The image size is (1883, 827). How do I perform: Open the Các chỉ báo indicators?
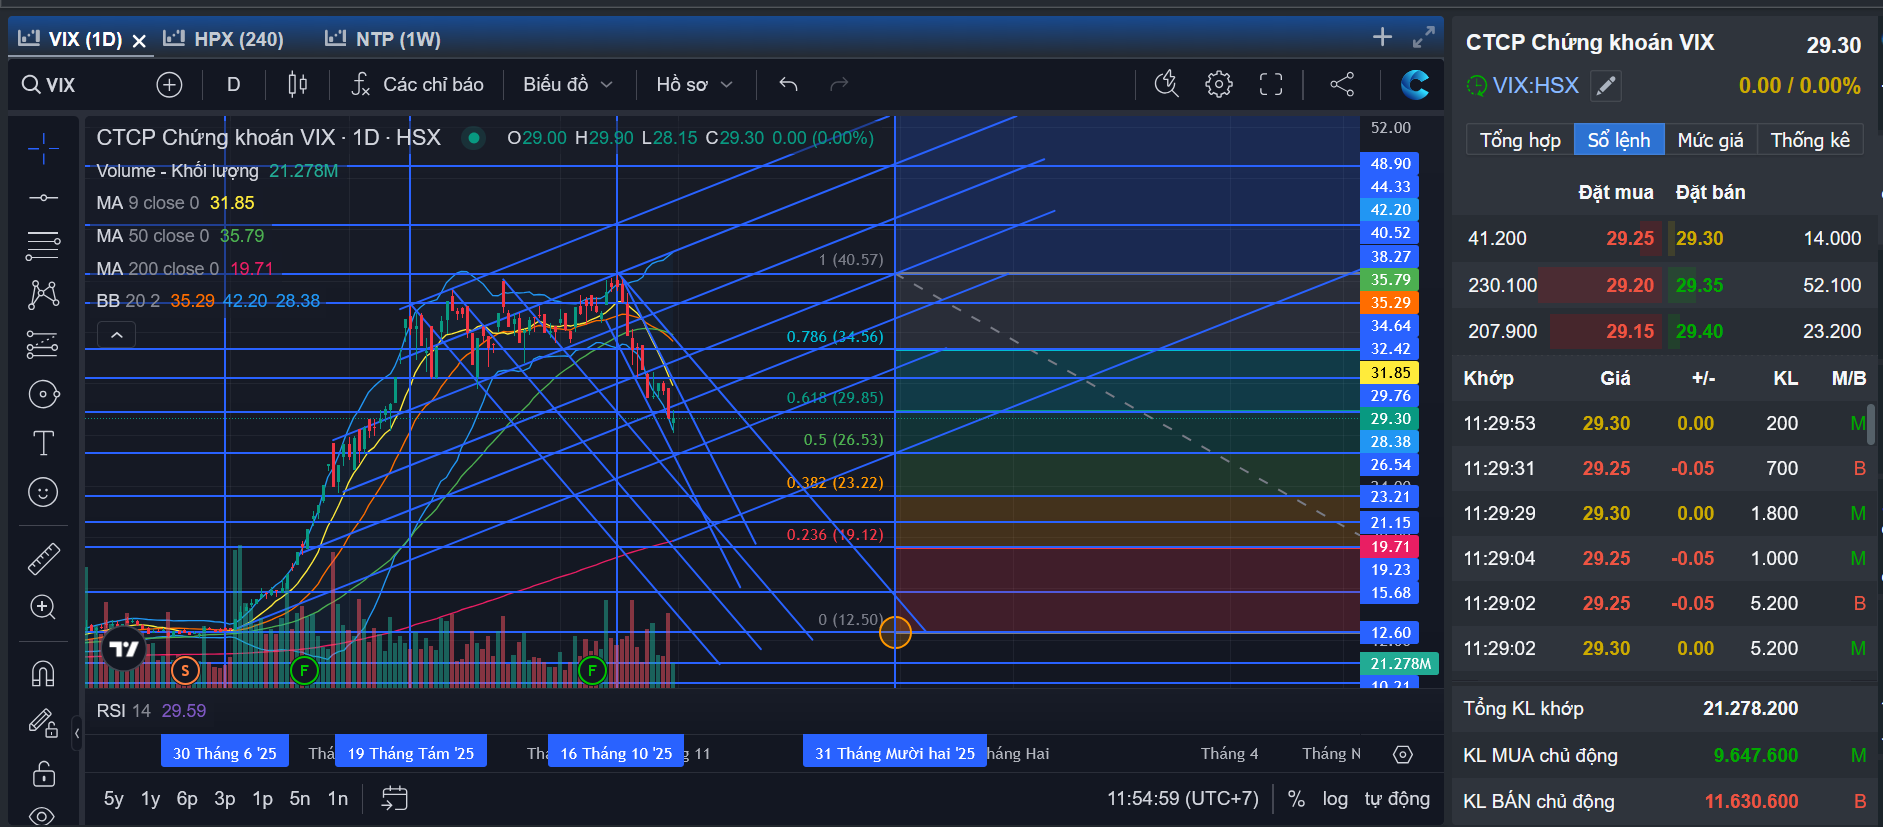coord(417,85)
